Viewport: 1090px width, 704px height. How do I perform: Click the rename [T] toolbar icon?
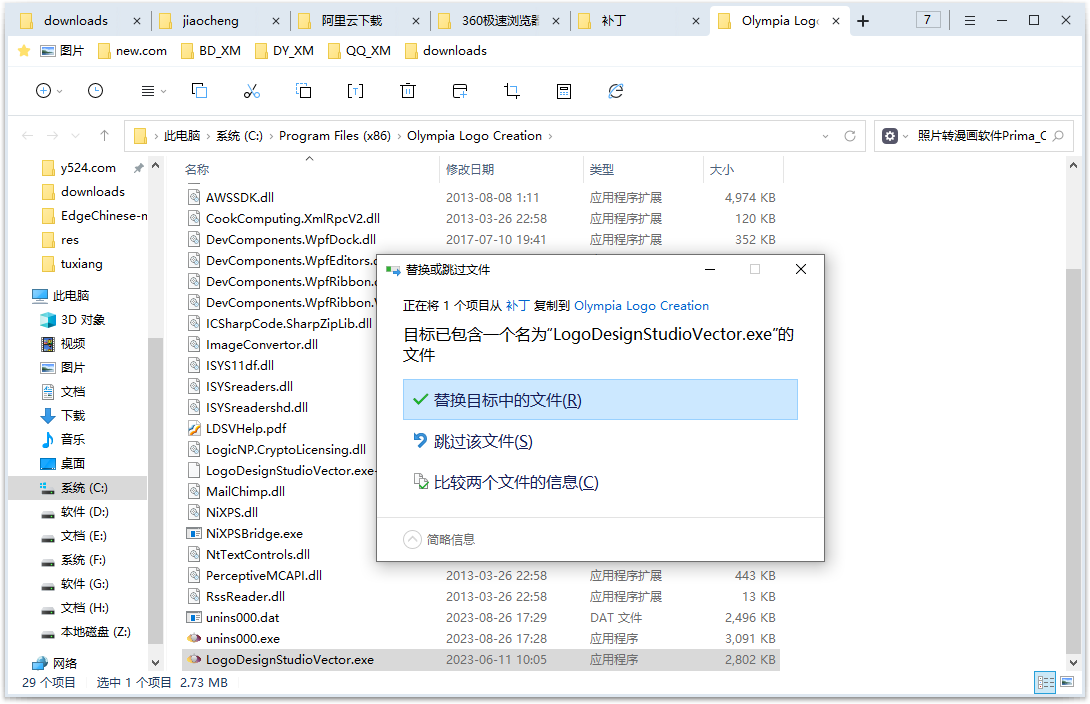tap(355, 91)
